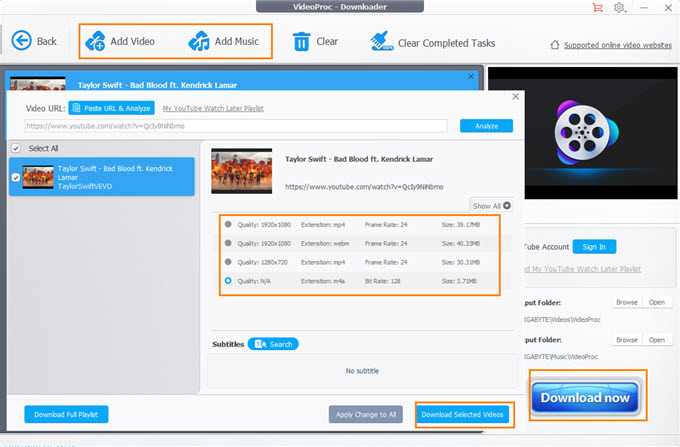The image size is (680, 447).
Task: Open Supported online video websites link
Action: pos(618,45)
